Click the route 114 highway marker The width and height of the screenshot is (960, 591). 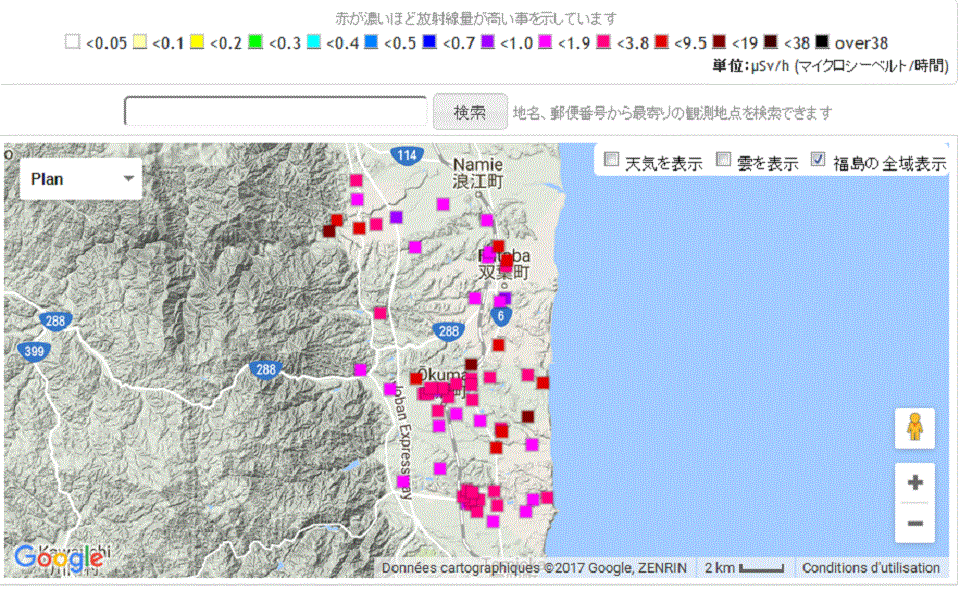click(x=406, y=155)
